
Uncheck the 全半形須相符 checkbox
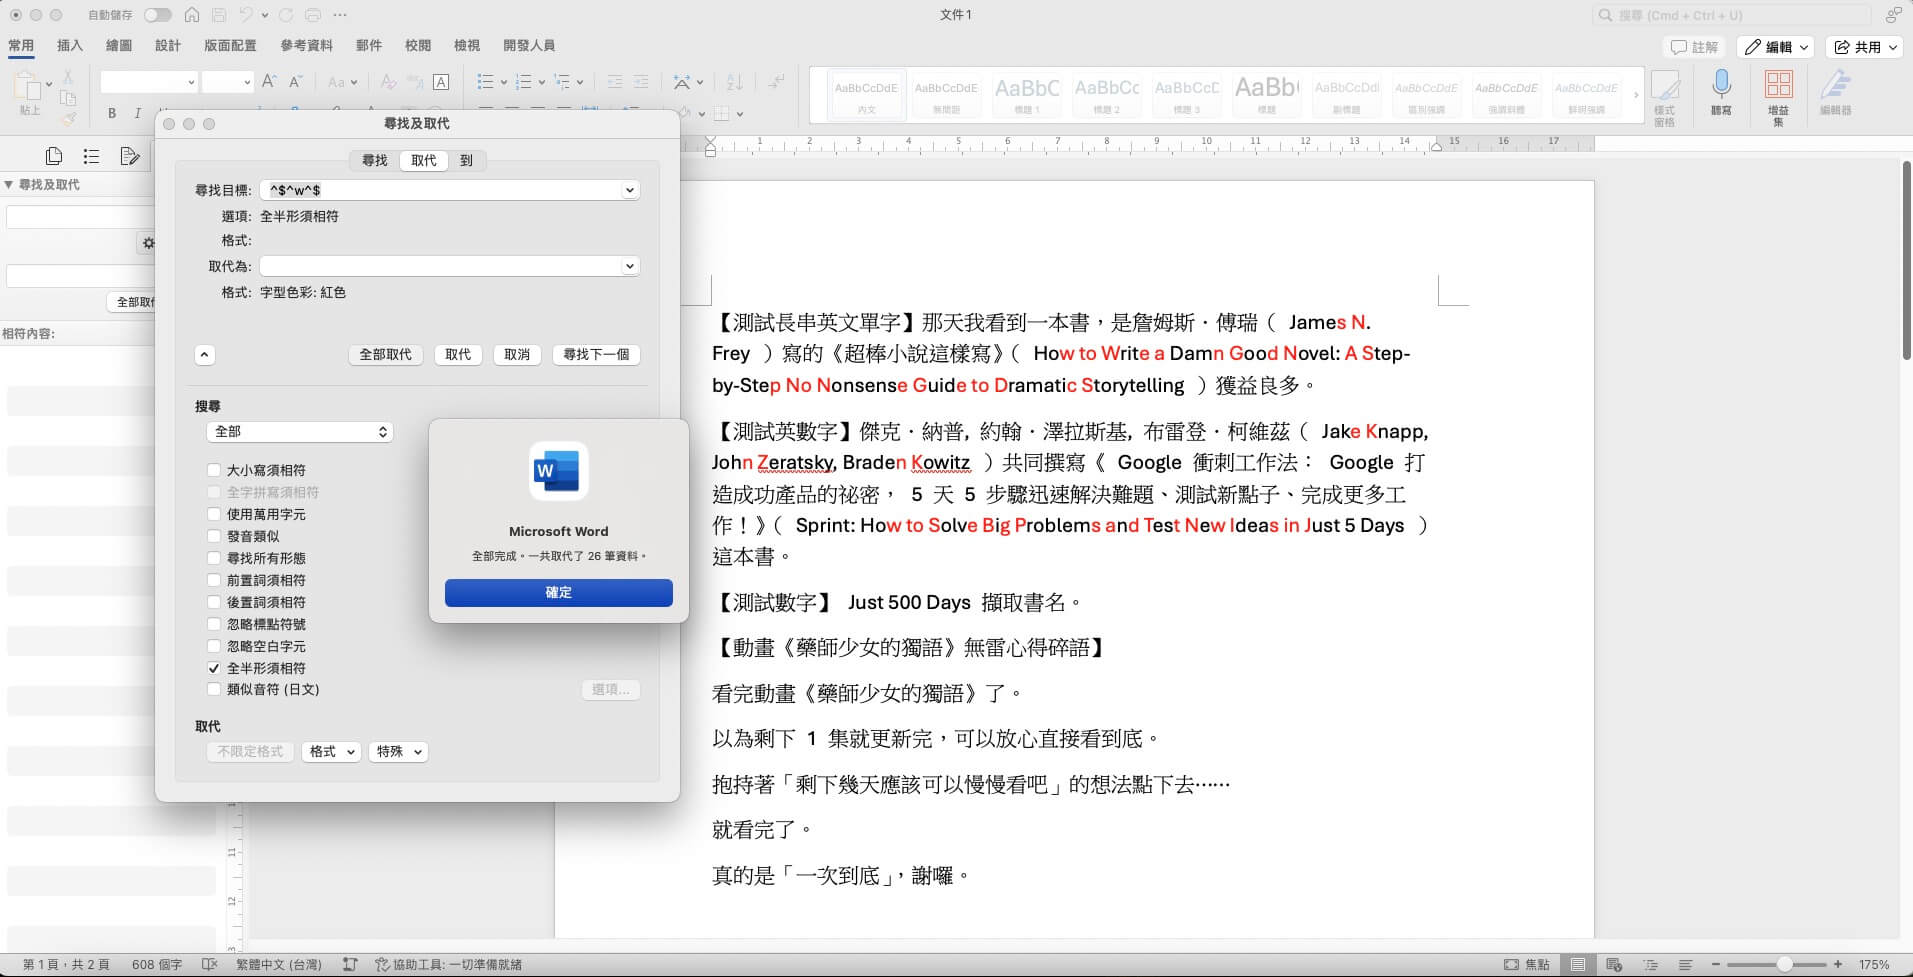pos(213,668)
